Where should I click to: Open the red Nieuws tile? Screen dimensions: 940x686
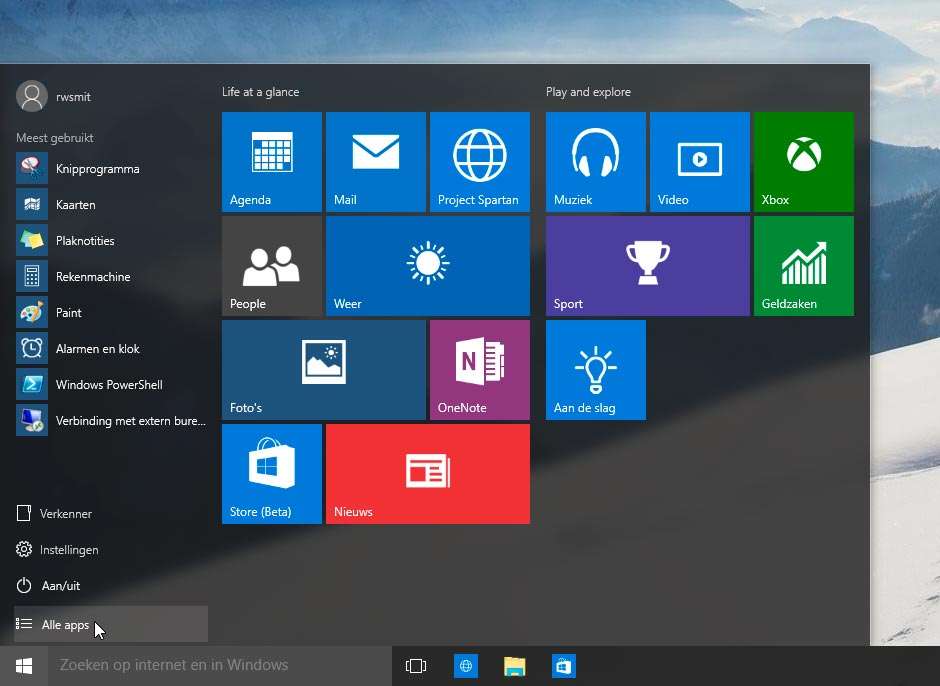(428, 474)
